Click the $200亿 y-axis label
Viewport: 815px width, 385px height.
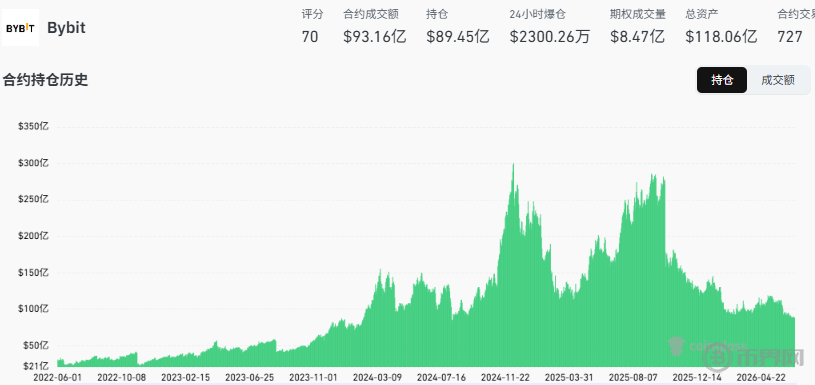pyautogui.click(x=33, y=236)
